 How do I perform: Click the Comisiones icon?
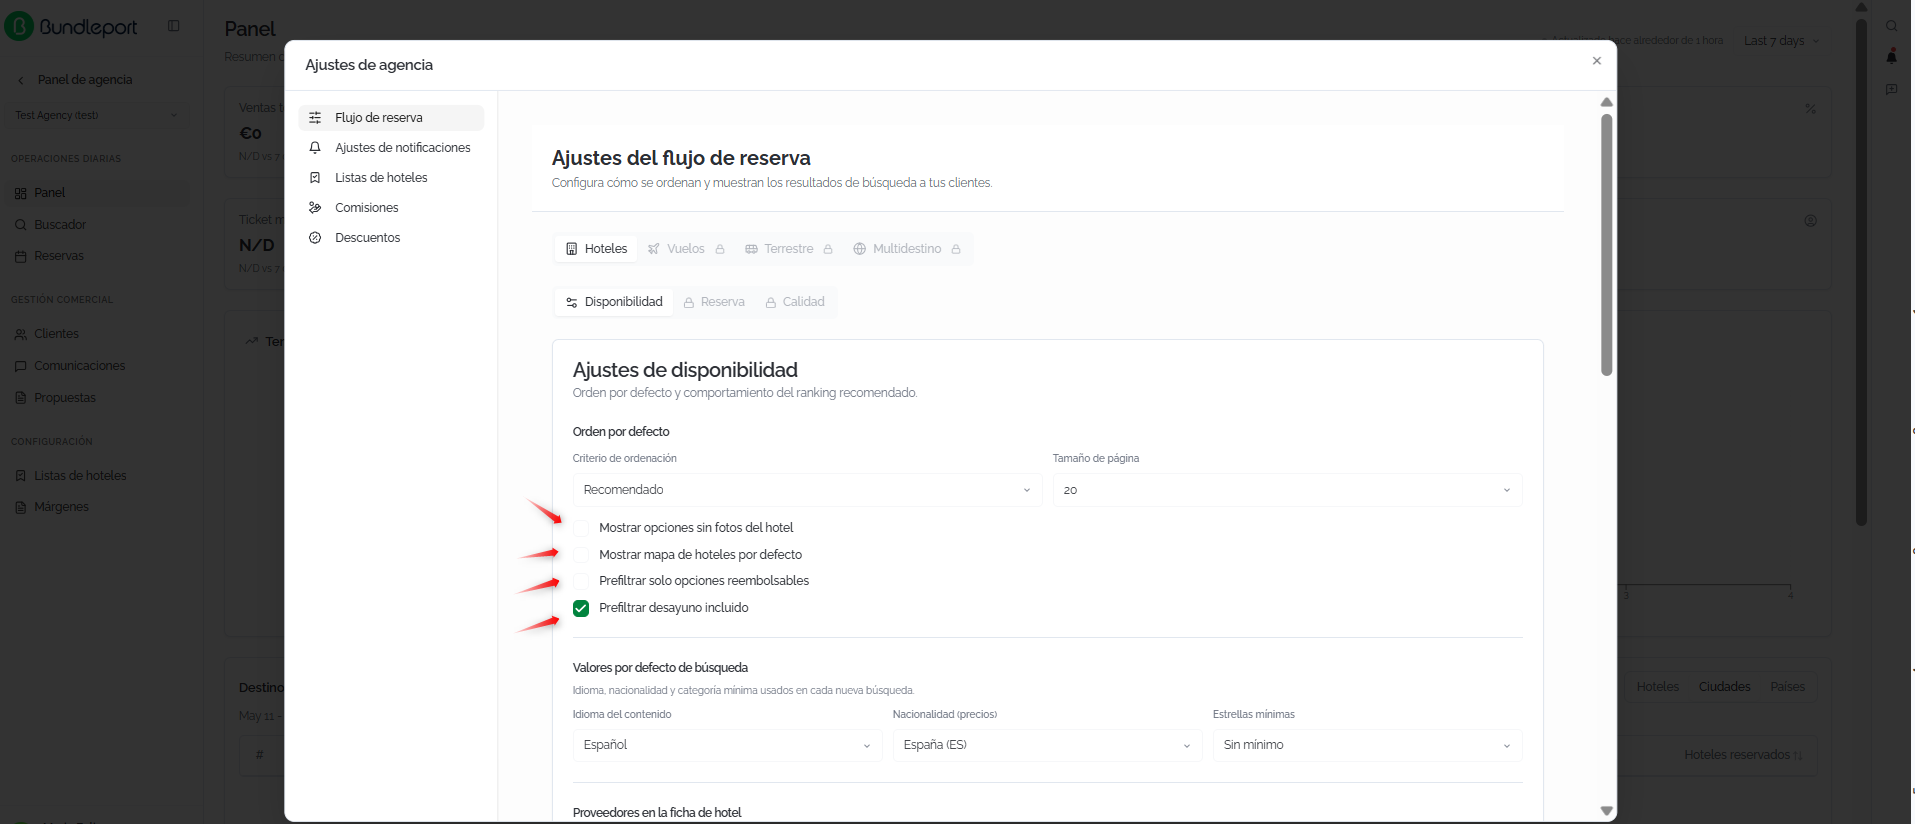(x=315, y=208)
